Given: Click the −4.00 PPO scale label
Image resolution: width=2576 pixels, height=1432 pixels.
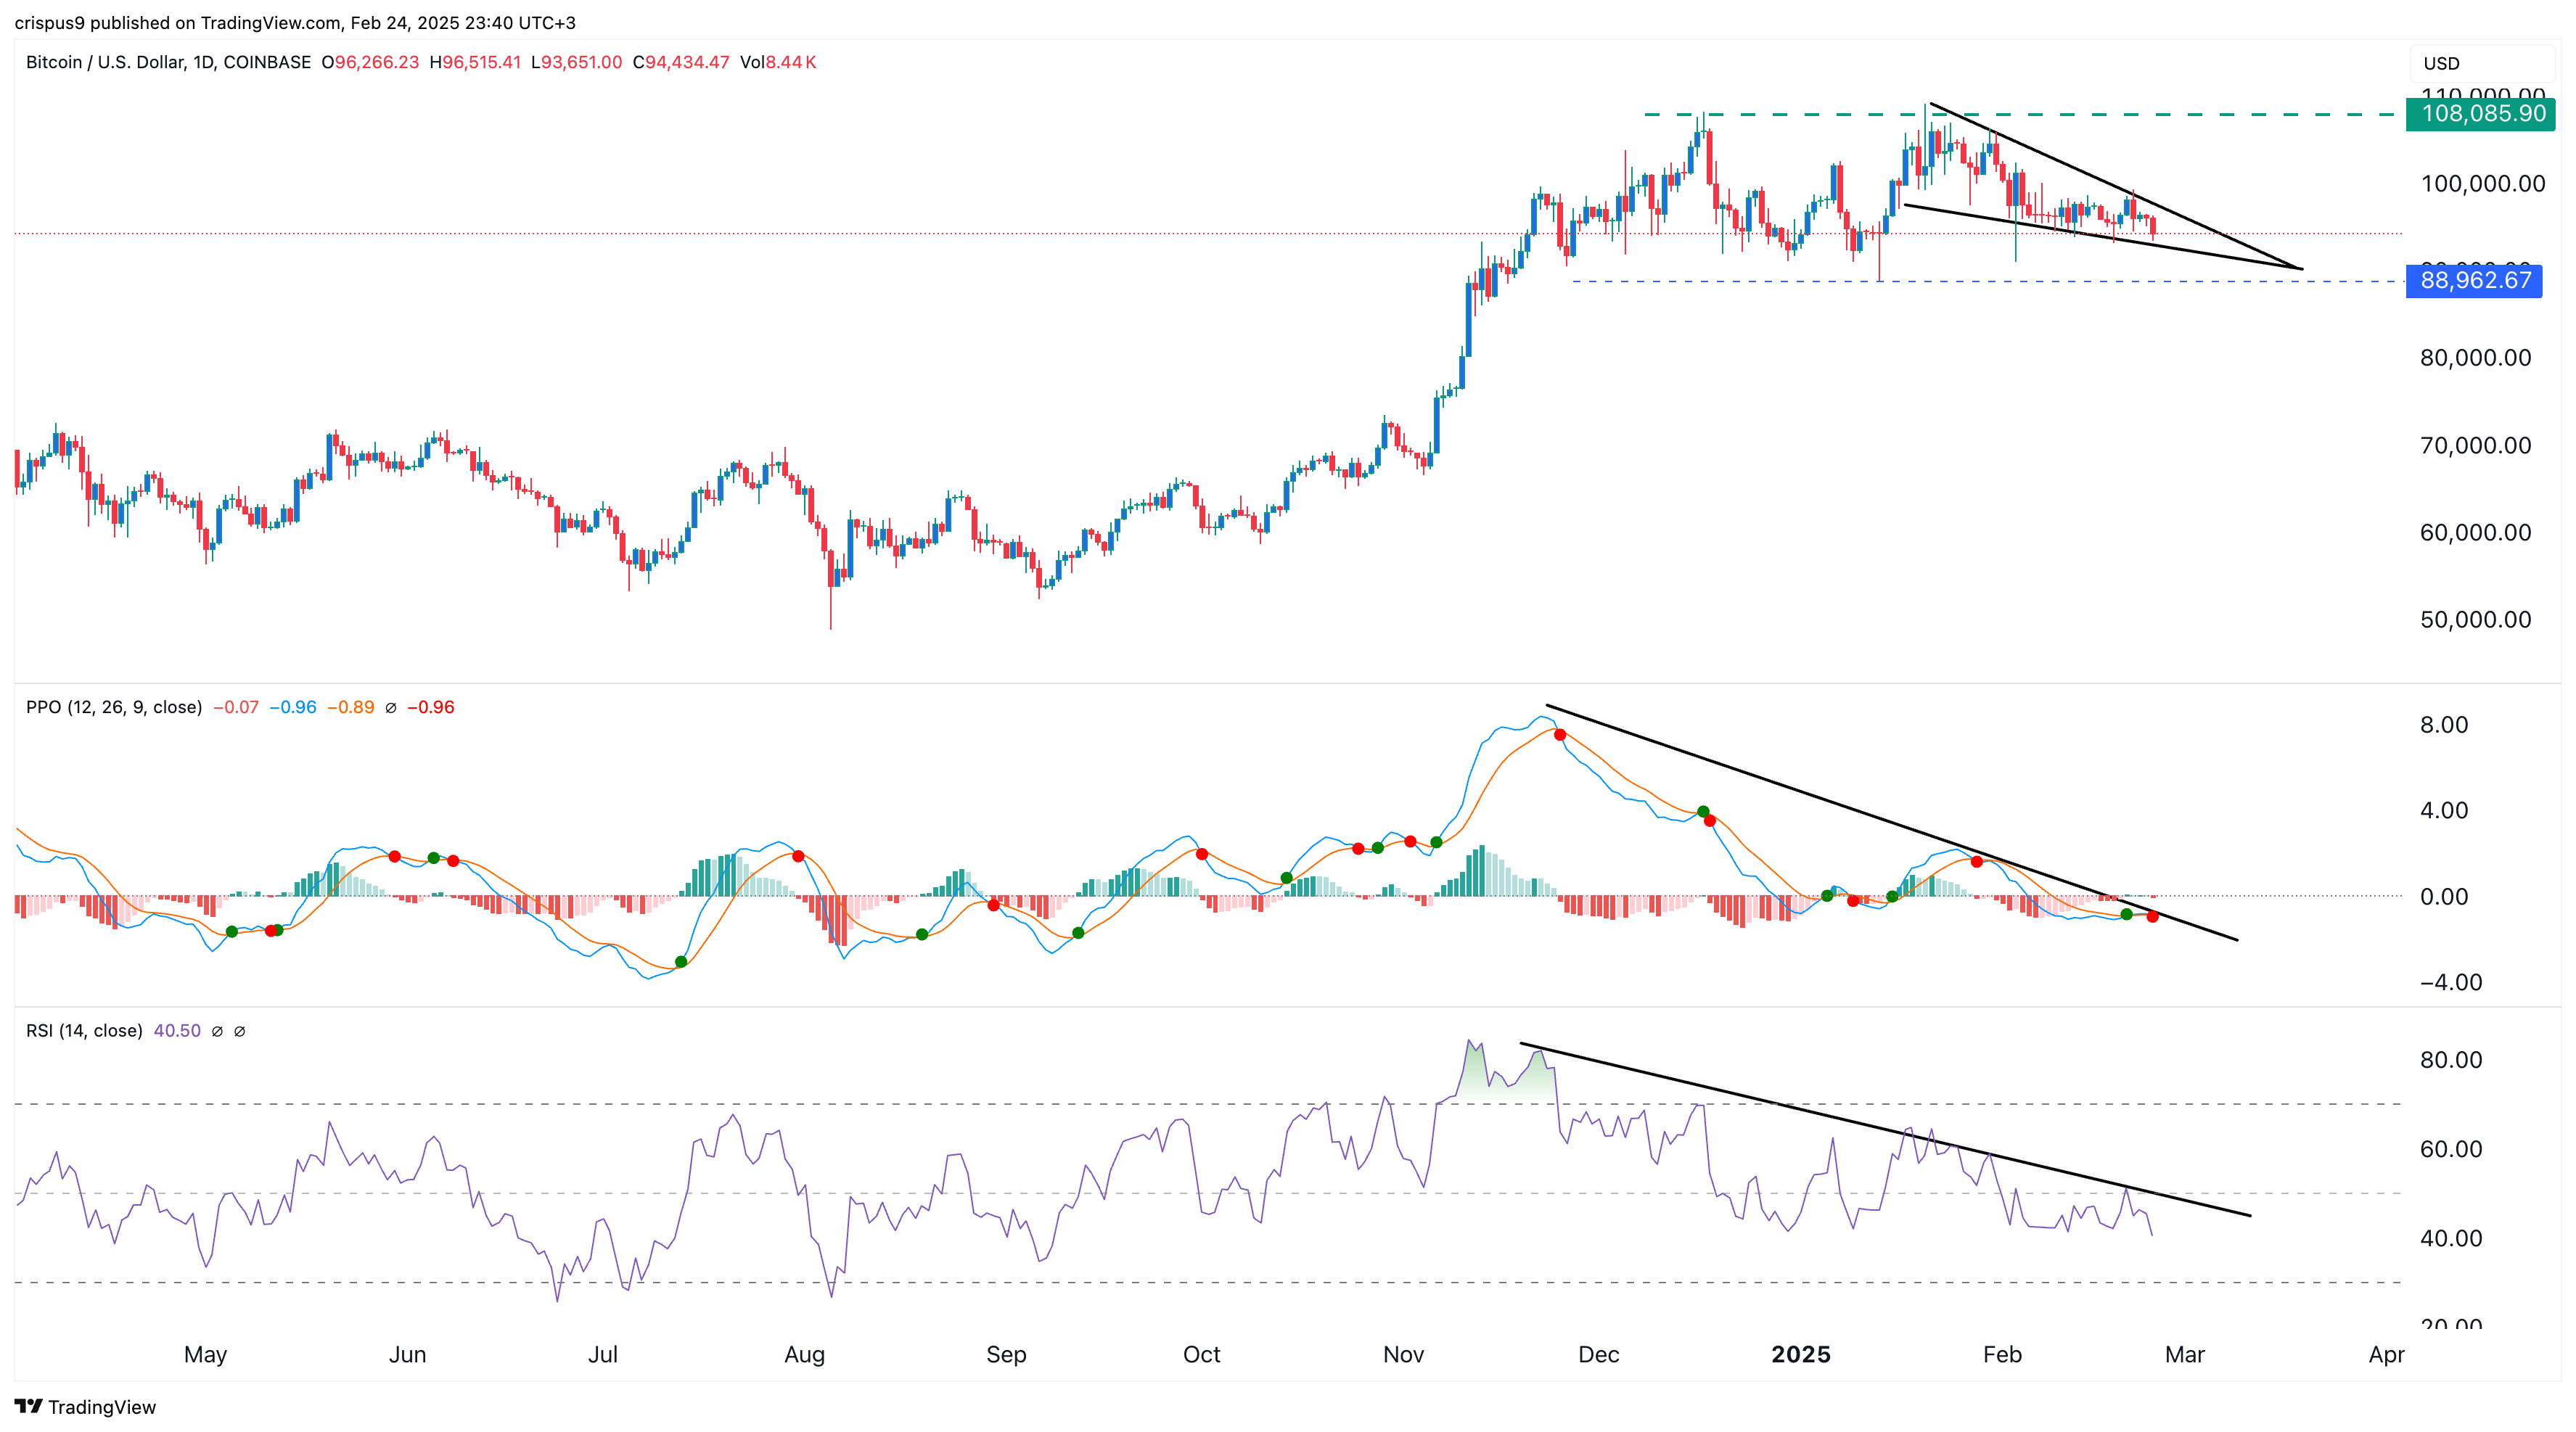Looking at the screenshot, I should pyautogui.click(x=2450, y=982).
